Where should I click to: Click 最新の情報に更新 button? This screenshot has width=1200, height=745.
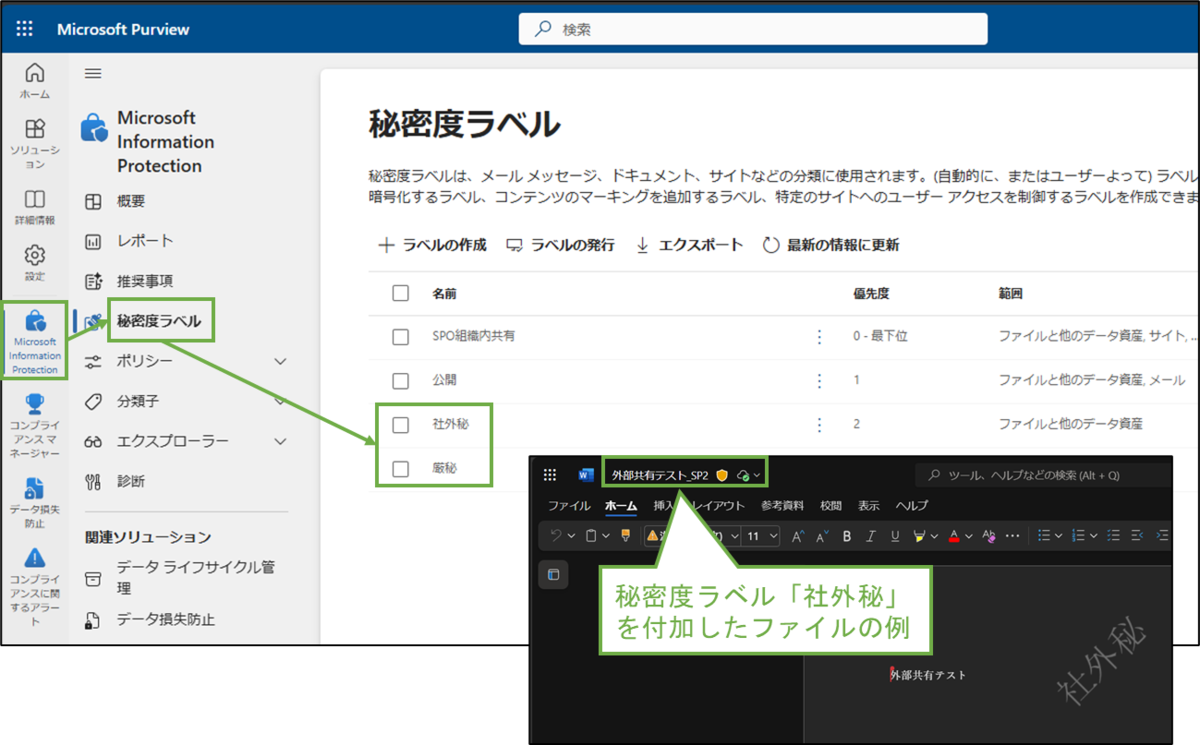pyautogui.click(x=831, y=245)
